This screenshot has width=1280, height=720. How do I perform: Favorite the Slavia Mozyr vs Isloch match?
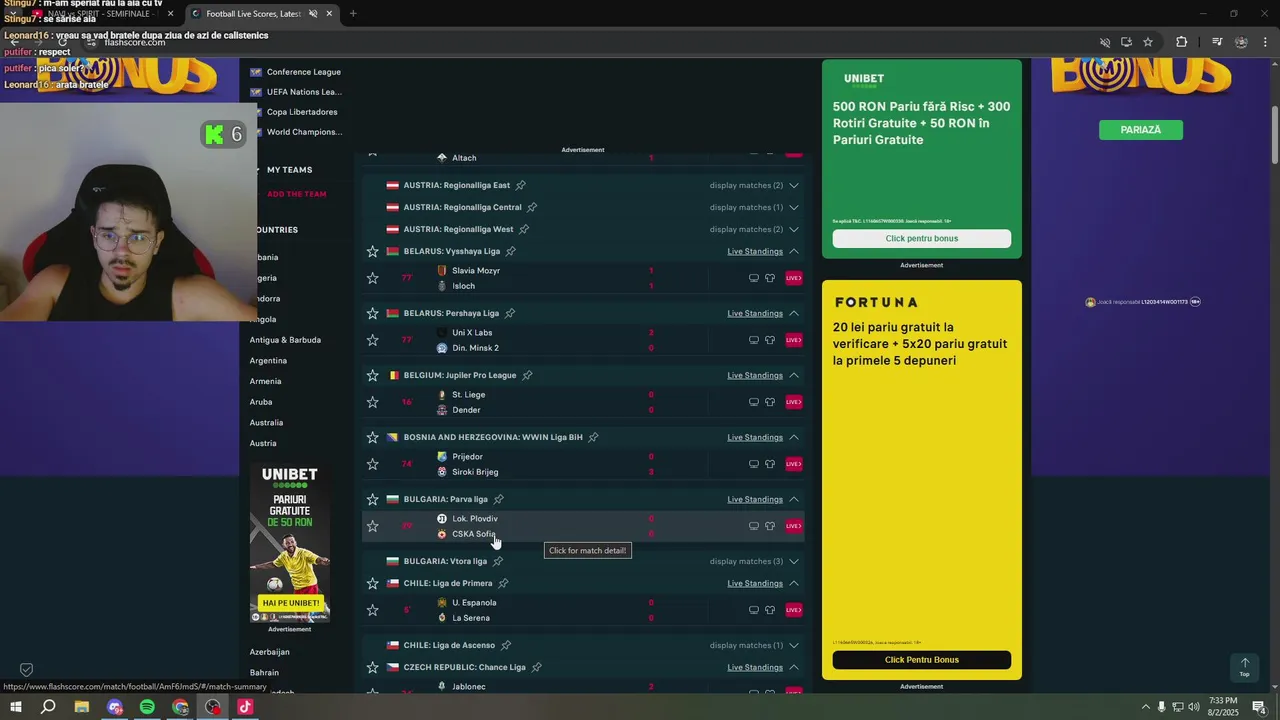(x=372, y=278)
